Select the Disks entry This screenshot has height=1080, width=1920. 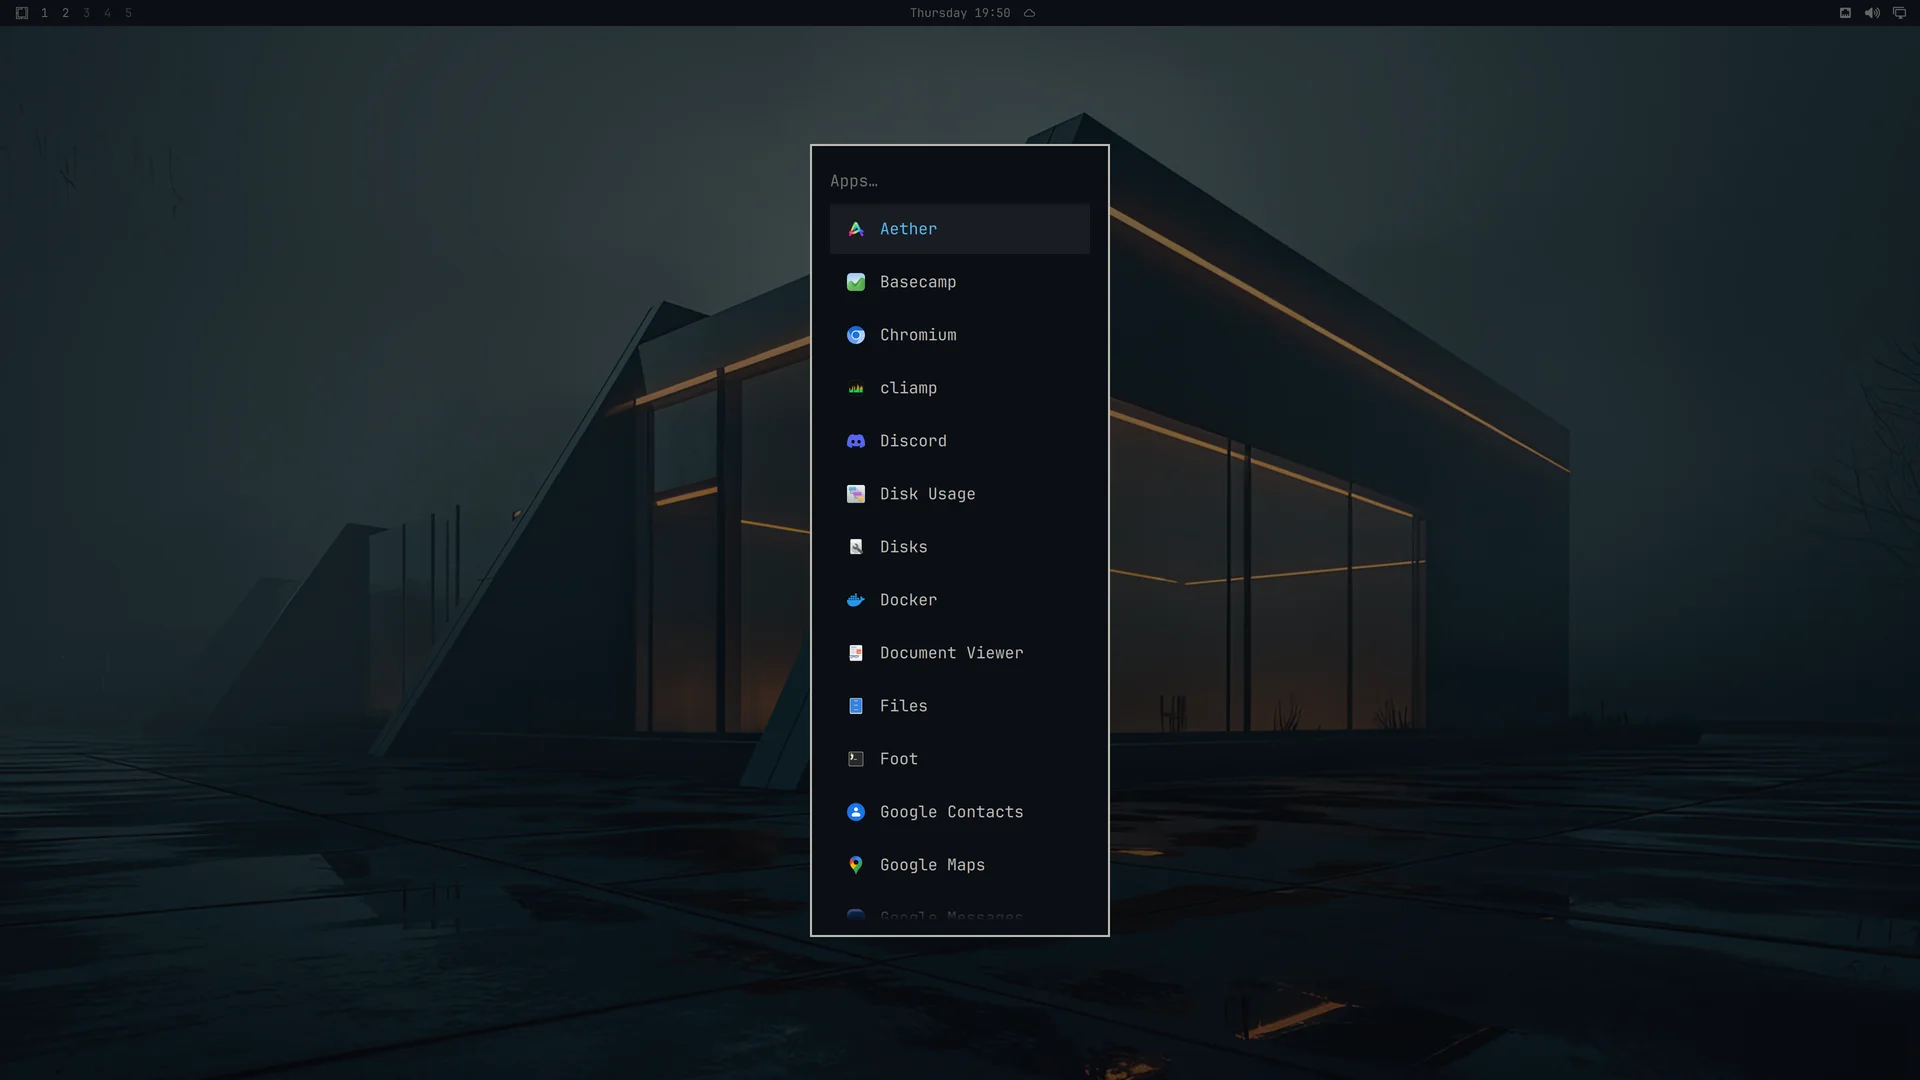[960, 547]
